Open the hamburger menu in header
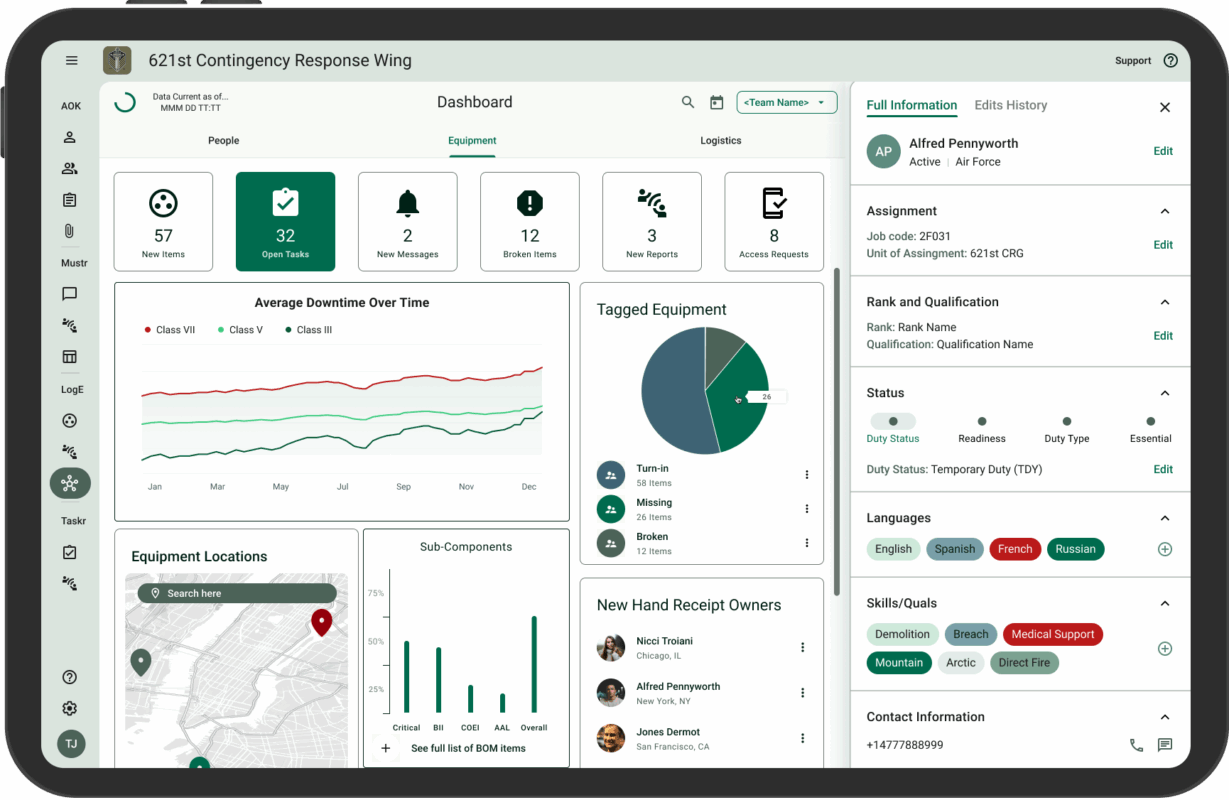The width and height of the screenshot is (1229, 800). tap(72, 61)
